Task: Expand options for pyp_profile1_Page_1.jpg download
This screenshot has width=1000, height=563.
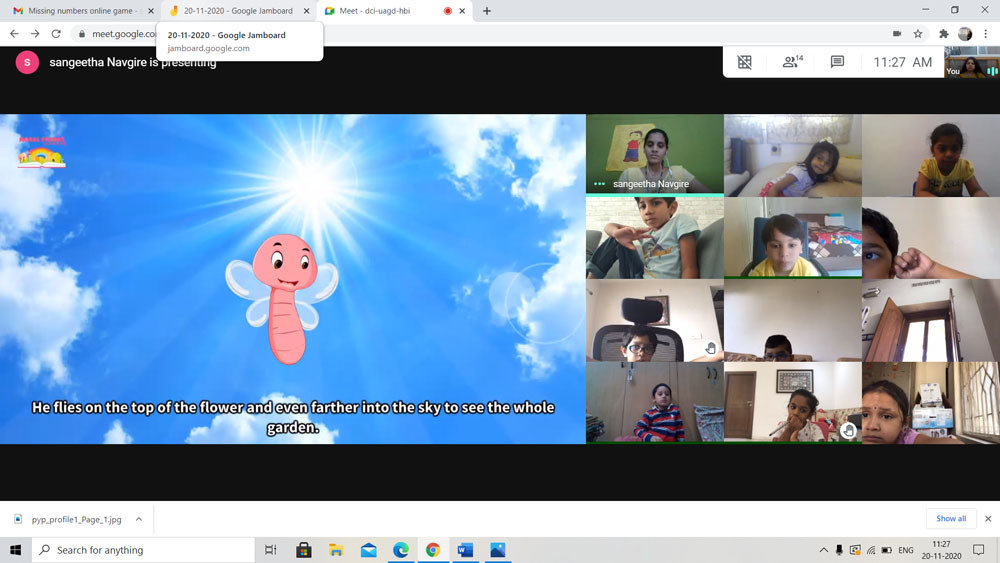Action: (138, 519)
